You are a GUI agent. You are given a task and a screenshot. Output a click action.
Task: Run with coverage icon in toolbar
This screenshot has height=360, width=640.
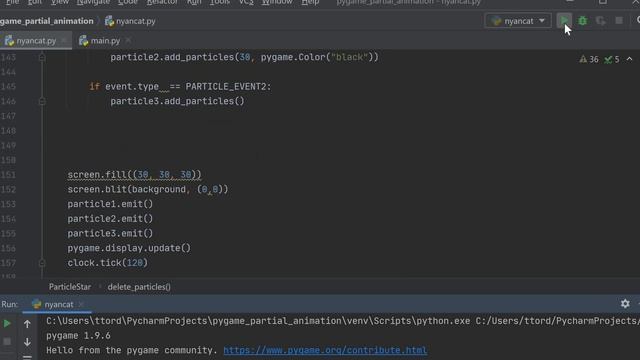coord(600,21)
